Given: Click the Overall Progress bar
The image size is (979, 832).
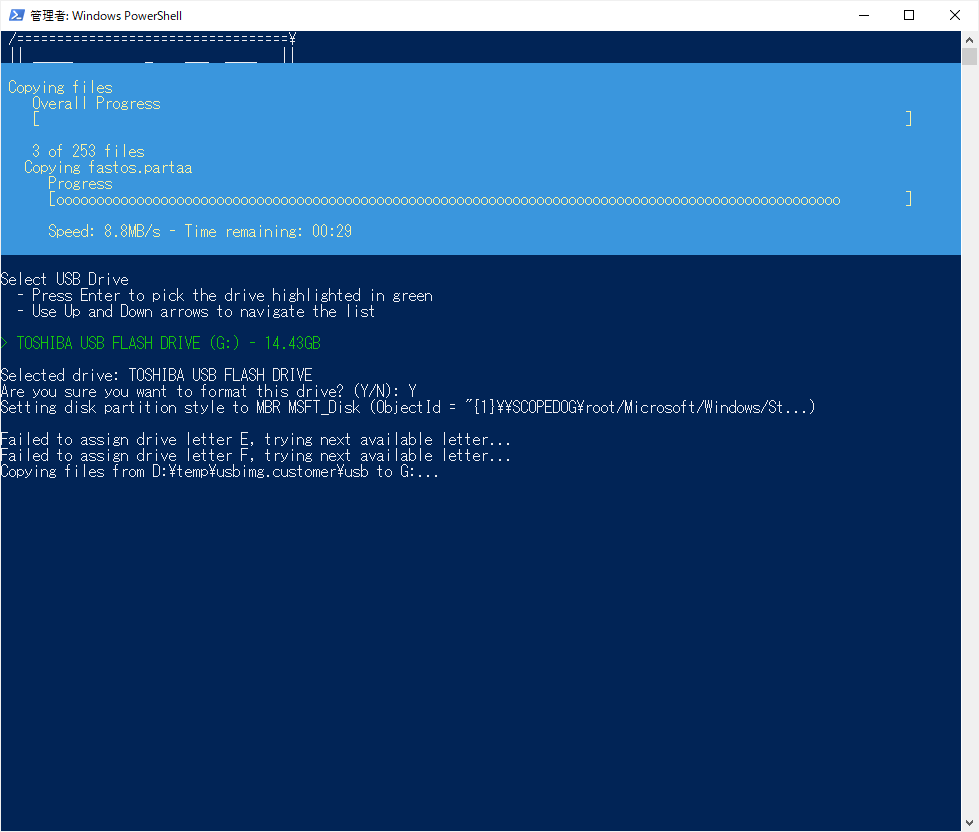Looking at the screenshot, I should coord(472,119).
